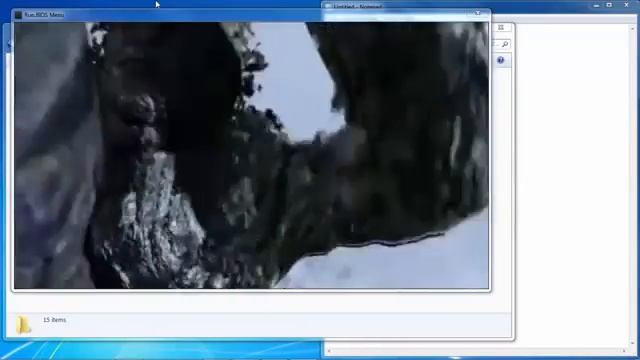This screenshot has width=640, height=360.
Task: Click the Help question-mark icon in Explorer
Action: click(x=500, y=60)
